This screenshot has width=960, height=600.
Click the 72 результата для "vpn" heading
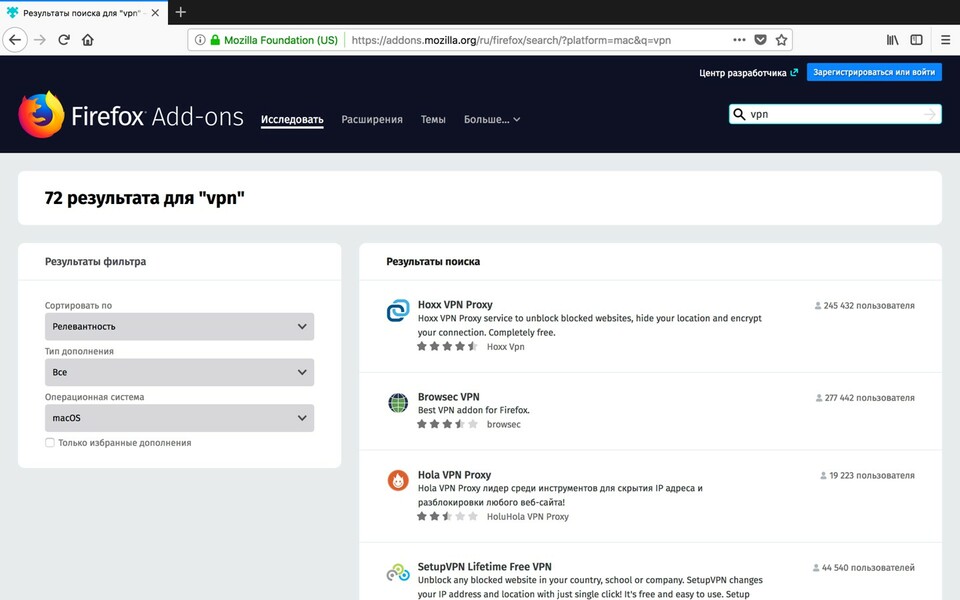(144, 198)
